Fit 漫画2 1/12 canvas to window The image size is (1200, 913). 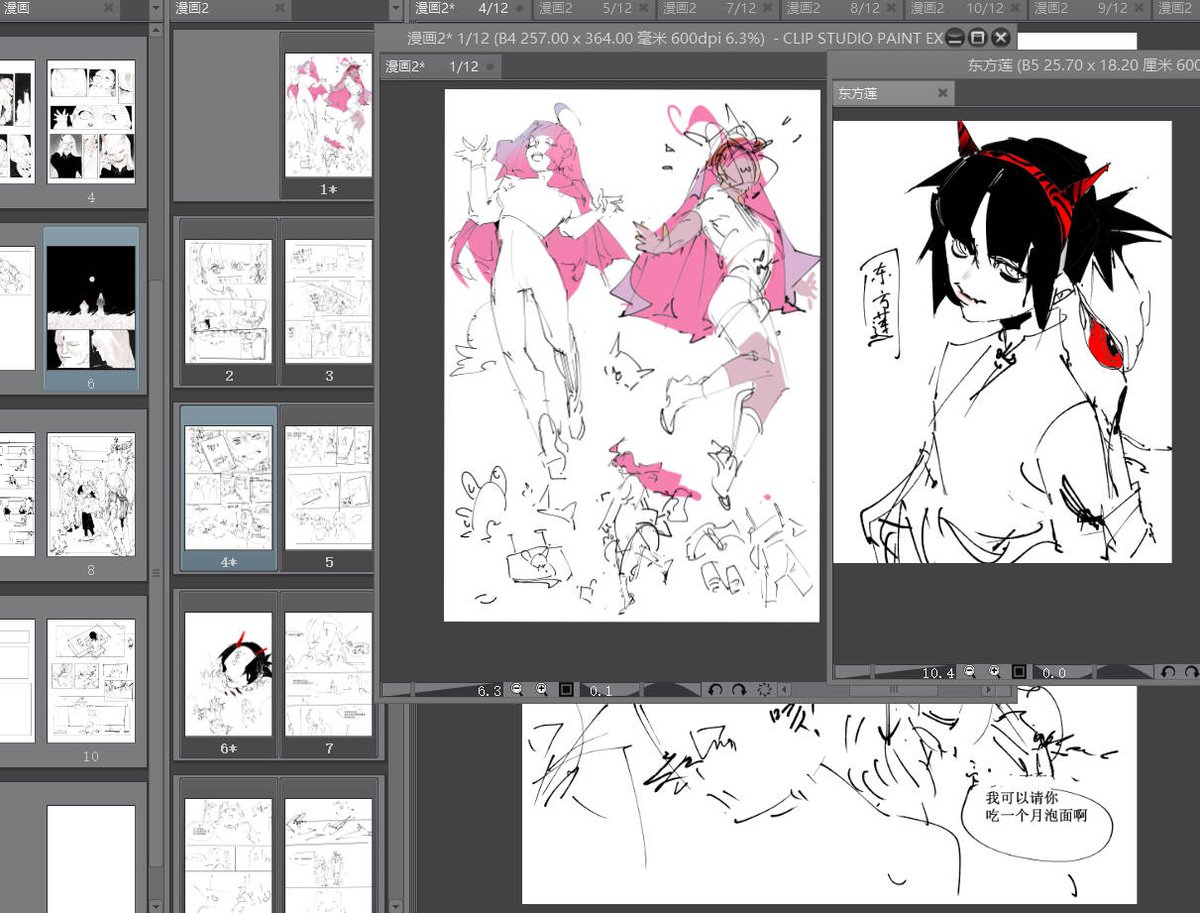pos(566,690)
